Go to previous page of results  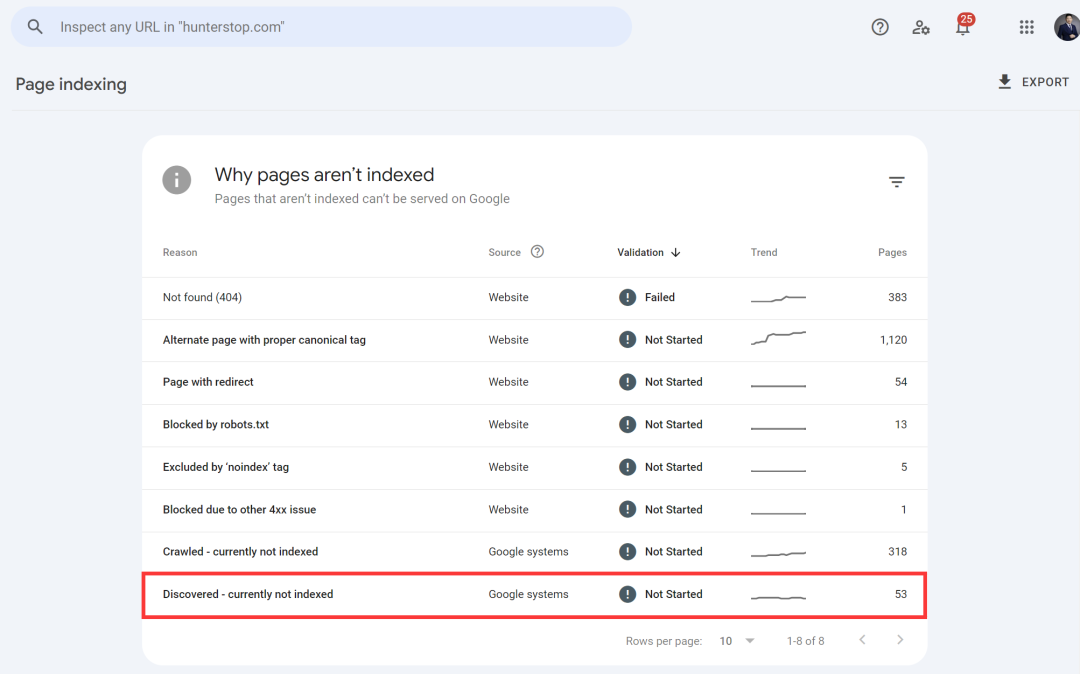[862, 640]
